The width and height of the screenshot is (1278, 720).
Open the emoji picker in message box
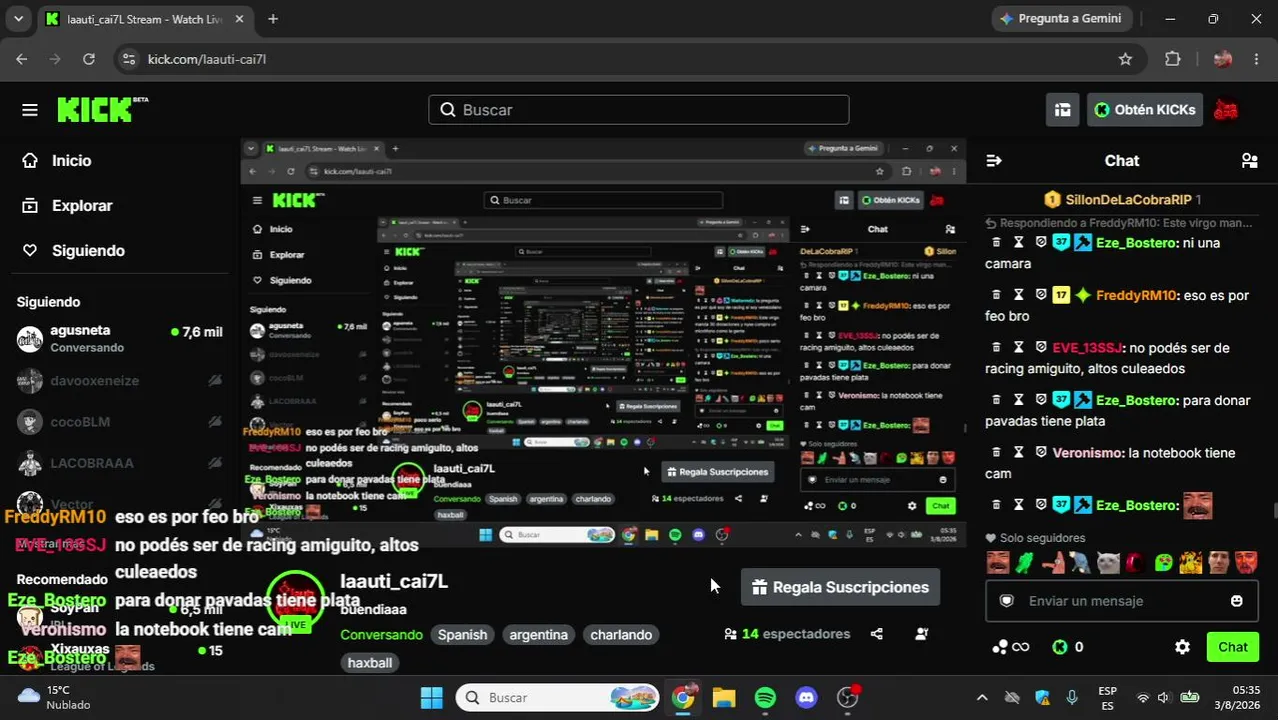click(1237, 601)
